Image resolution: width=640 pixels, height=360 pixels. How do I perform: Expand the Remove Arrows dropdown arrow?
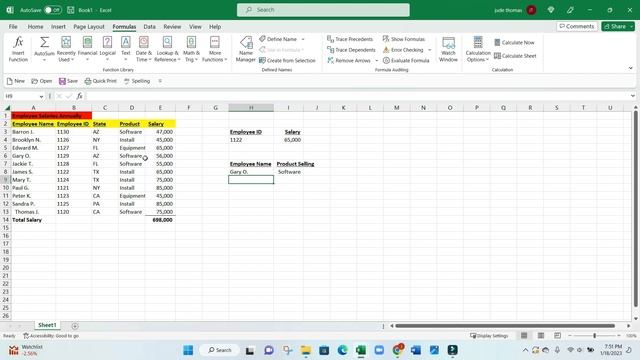coord(377,60)
